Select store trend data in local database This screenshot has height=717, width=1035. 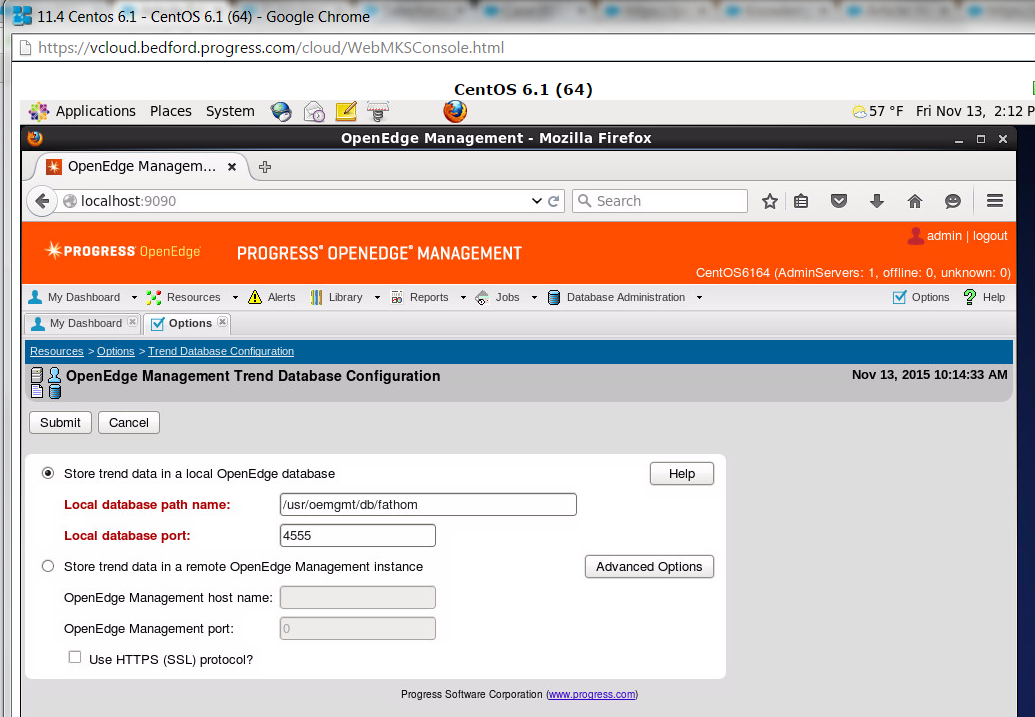pyautogui.click(x=48, y=473)
